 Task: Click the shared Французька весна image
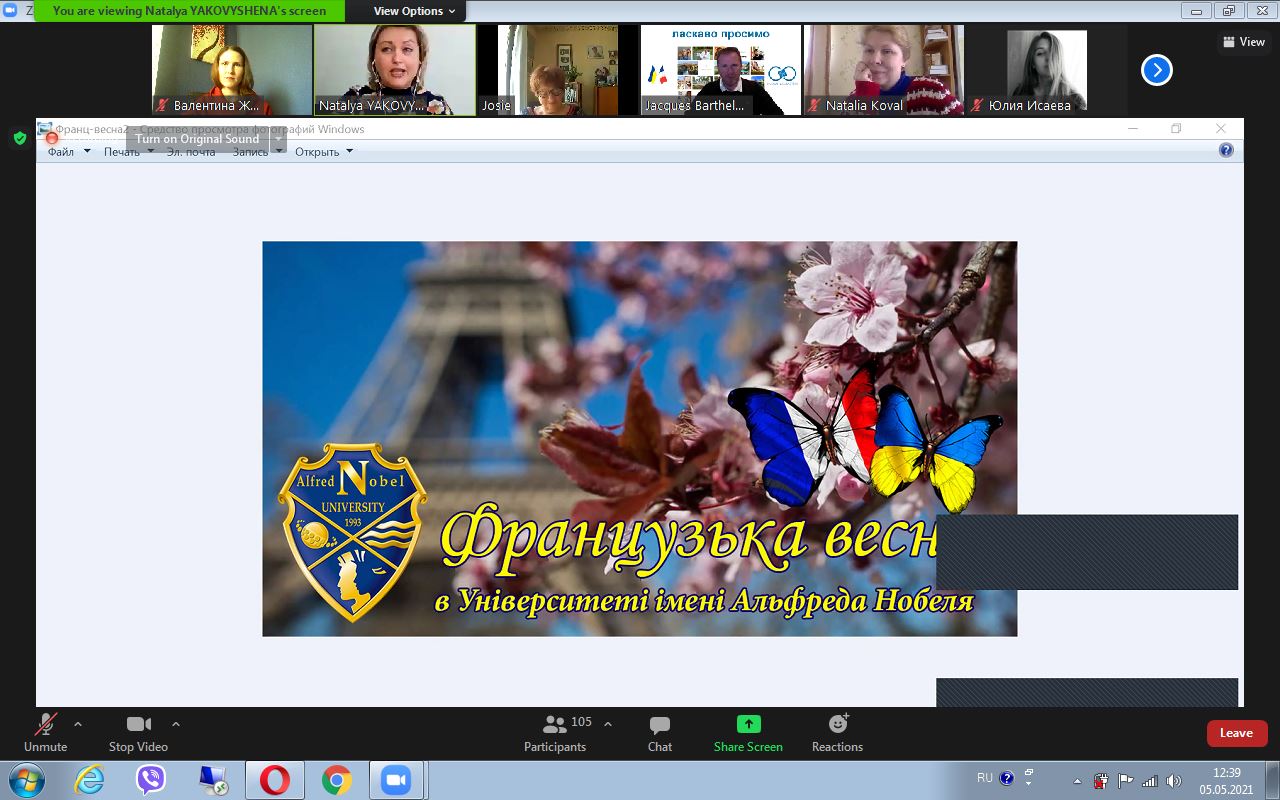[x=640, y=439]
